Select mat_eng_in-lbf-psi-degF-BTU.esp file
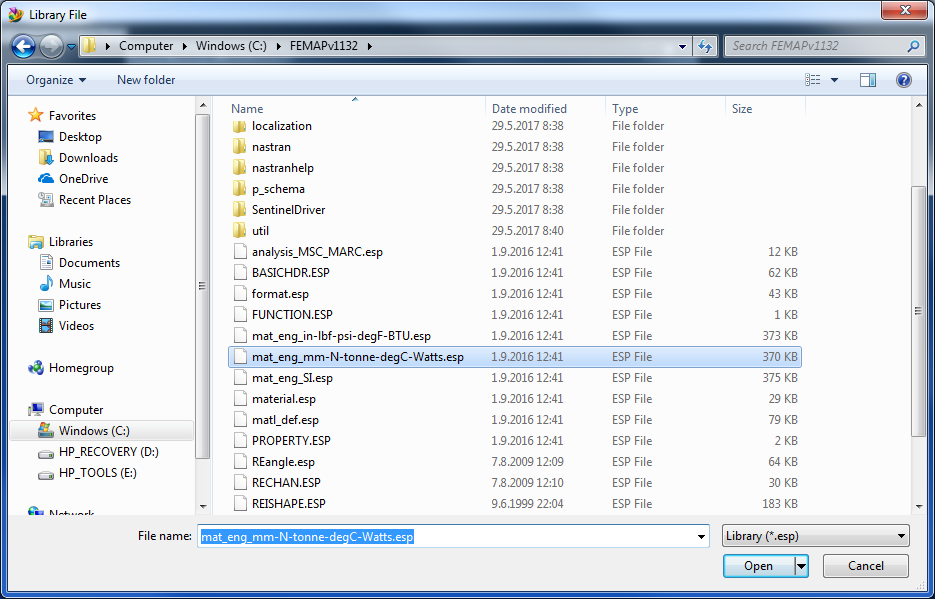Image resolution: width=935 pixels, height=599 pixels. (x=515, y=336)
